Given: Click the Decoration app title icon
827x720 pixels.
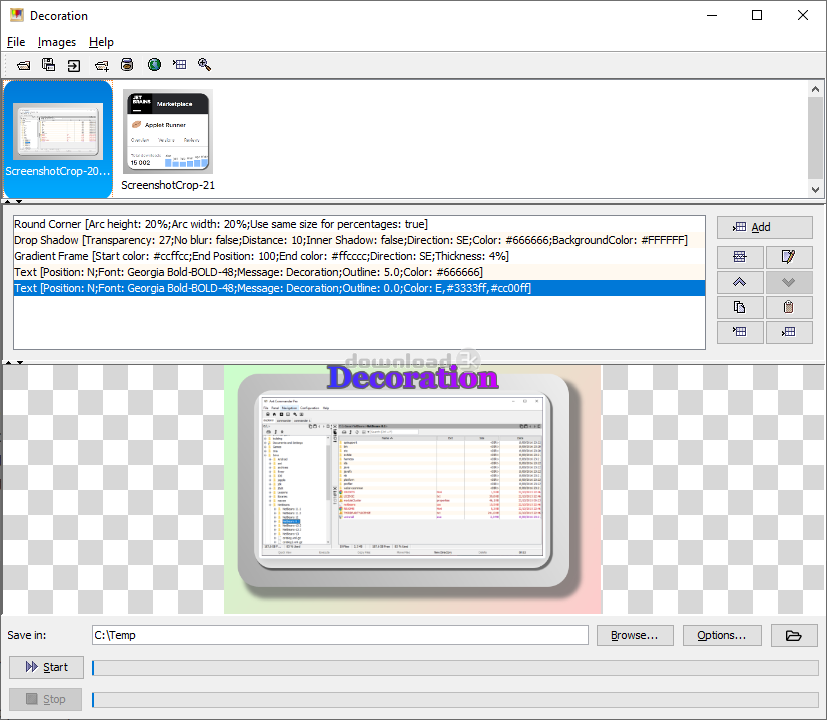Looking at the screenshot, I should [x=16, y=15].
